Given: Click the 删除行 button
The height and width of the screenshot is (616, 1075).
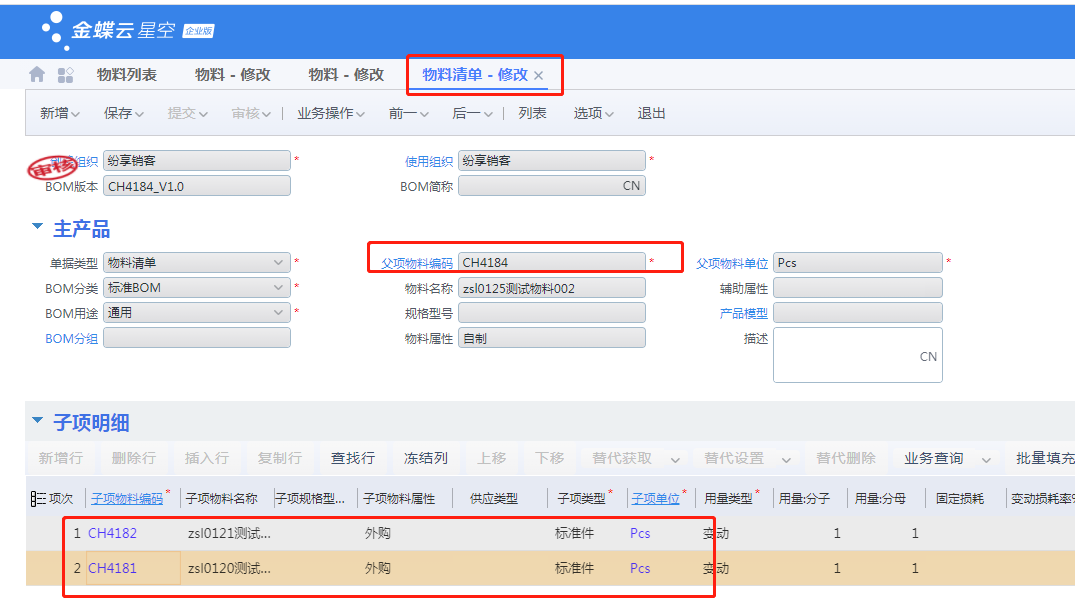Looking at the screenshot, I should point(134,458).
